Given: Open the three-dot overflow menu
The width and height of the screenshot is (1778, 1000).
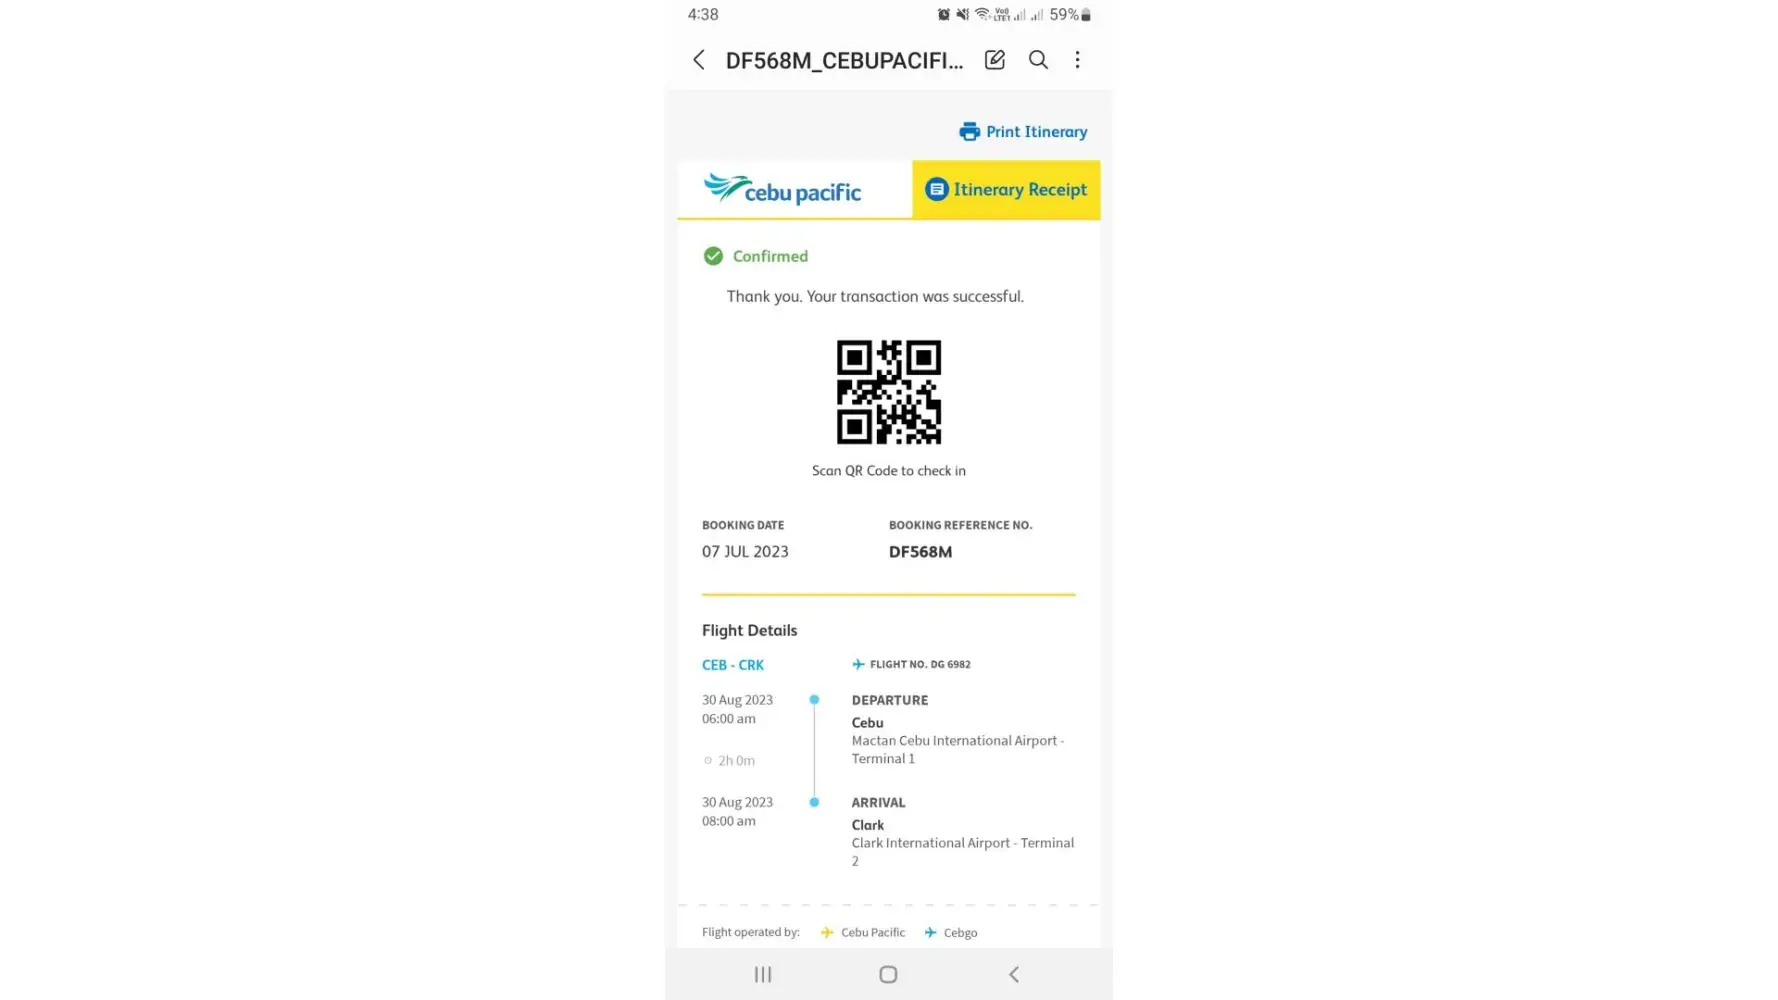Looking at the screenshot, I should coord(1077,60).
